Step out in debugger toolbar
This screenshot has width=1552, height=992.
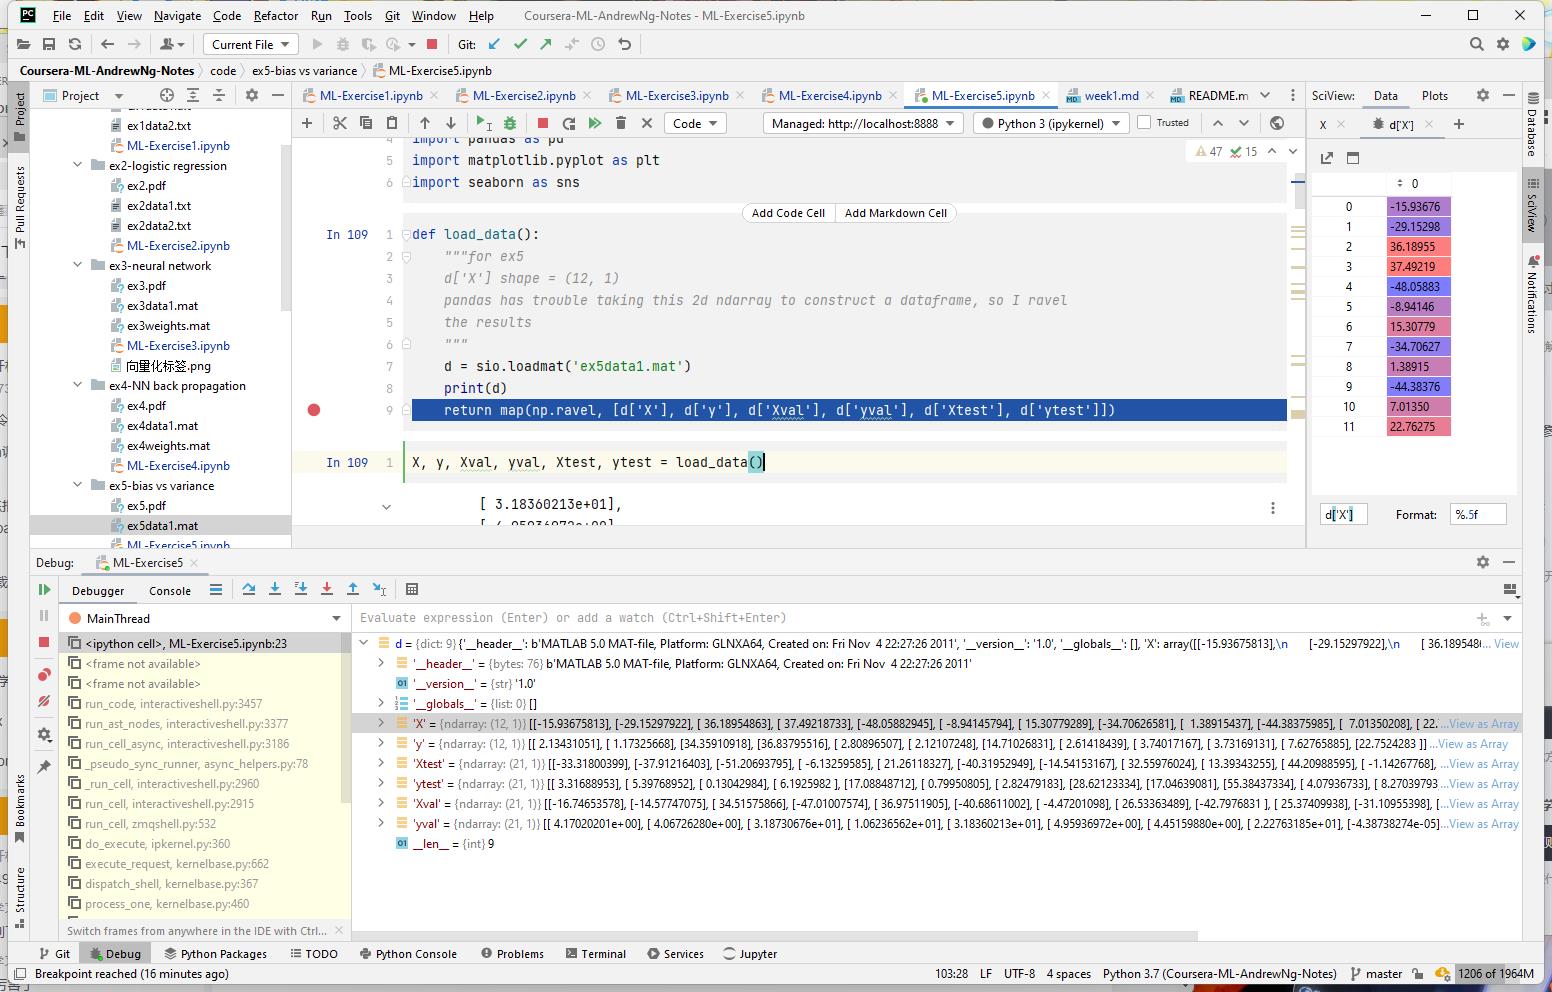tap(353, 590)
